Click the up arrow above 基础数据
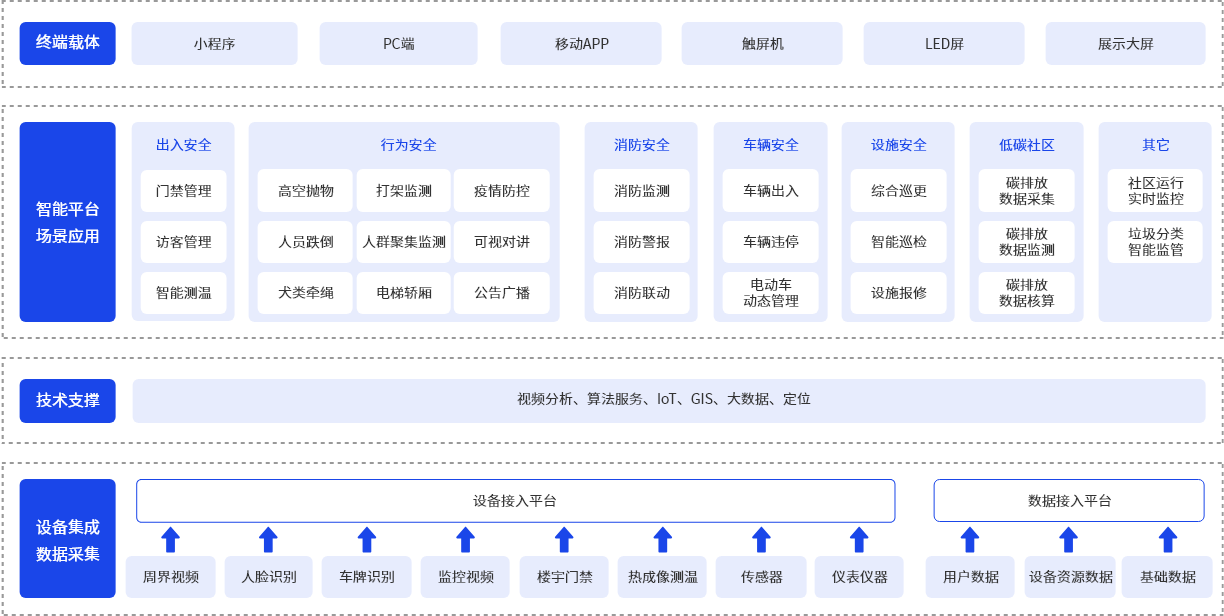1224x616 pixels. [x=1167, y=540]
